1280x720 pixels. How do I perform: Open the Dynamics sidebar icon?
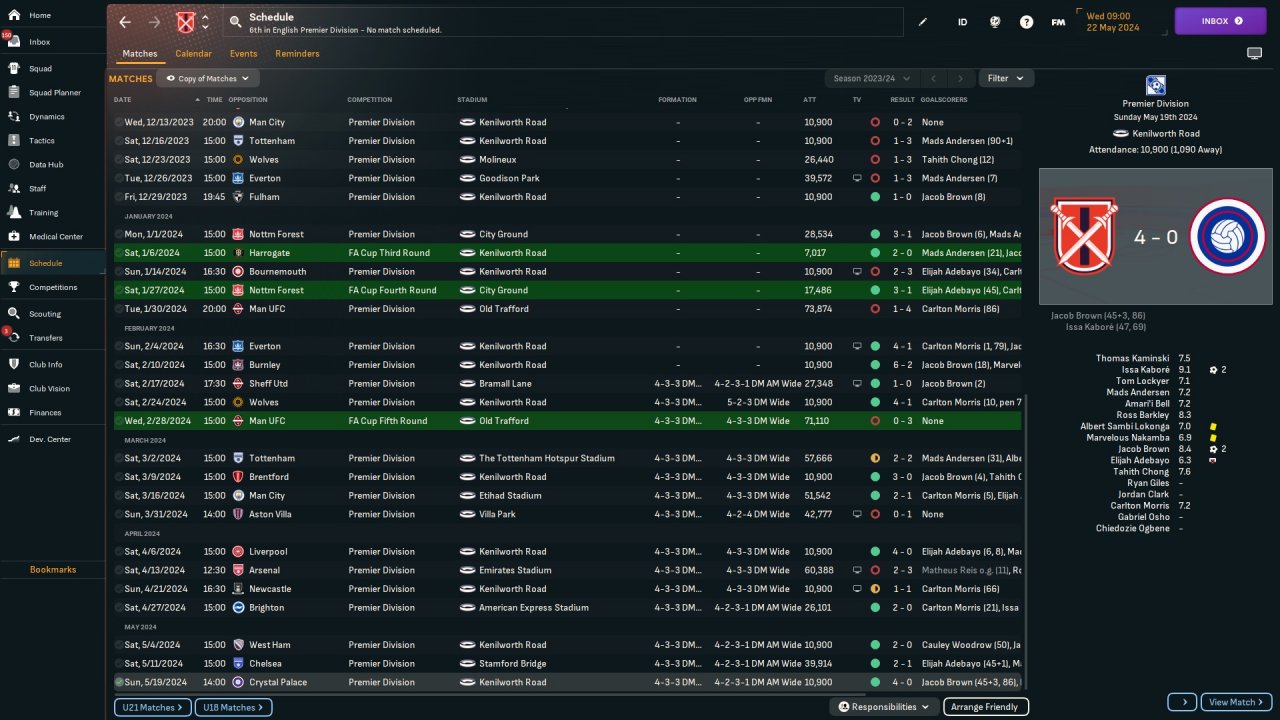(x=14, y=117)
